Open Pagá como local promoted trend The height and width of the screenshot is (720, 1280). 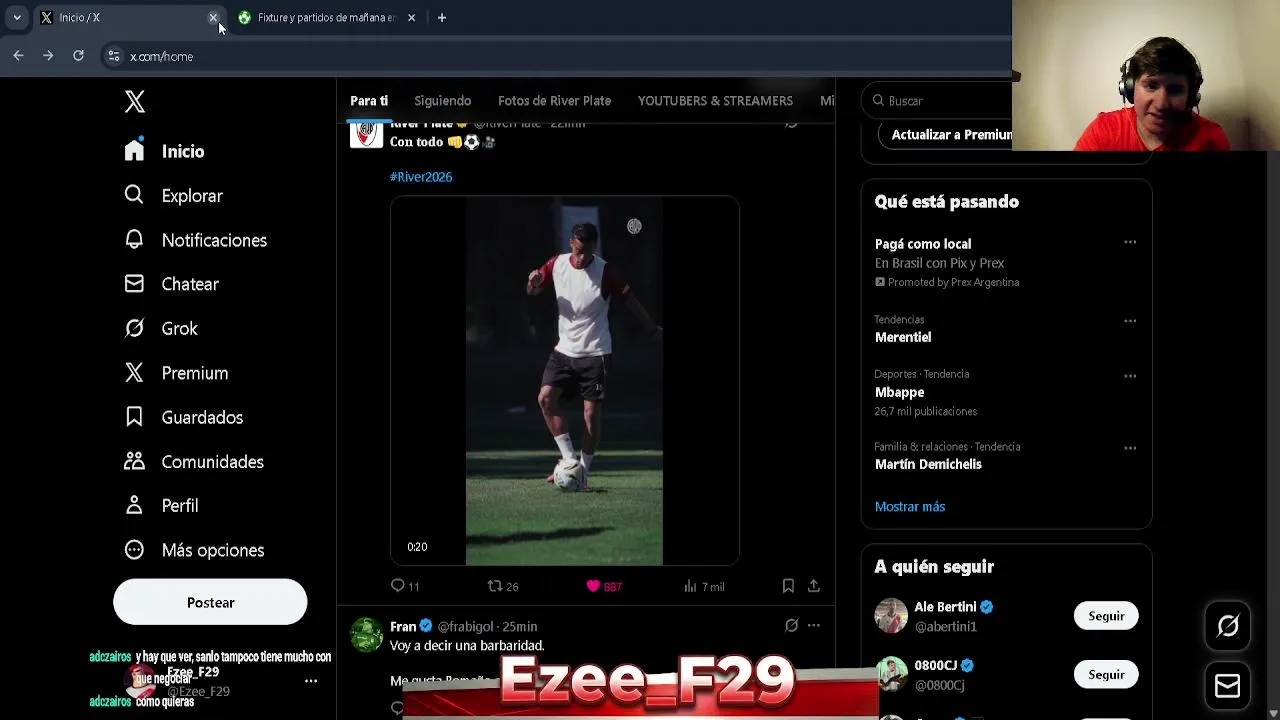coord(923,243)
